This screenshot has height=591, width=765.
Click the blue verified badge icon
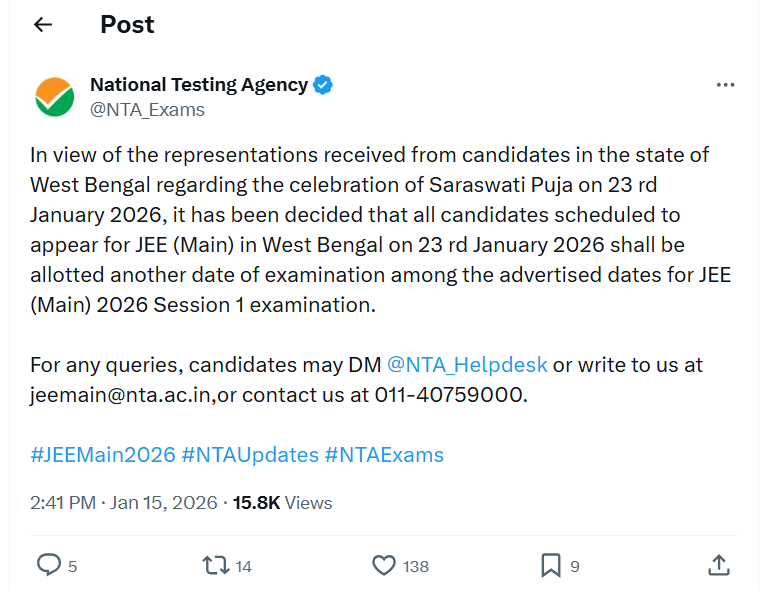click(322, 85)
